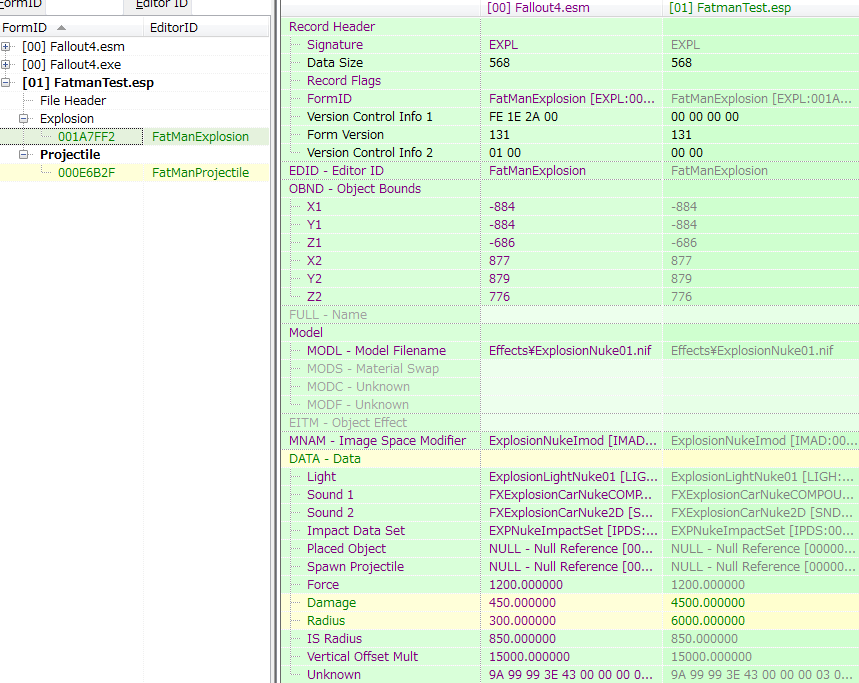859x683 pixels.
Task: Click the Spawn Projectile row label
Action: click(355, 567)
